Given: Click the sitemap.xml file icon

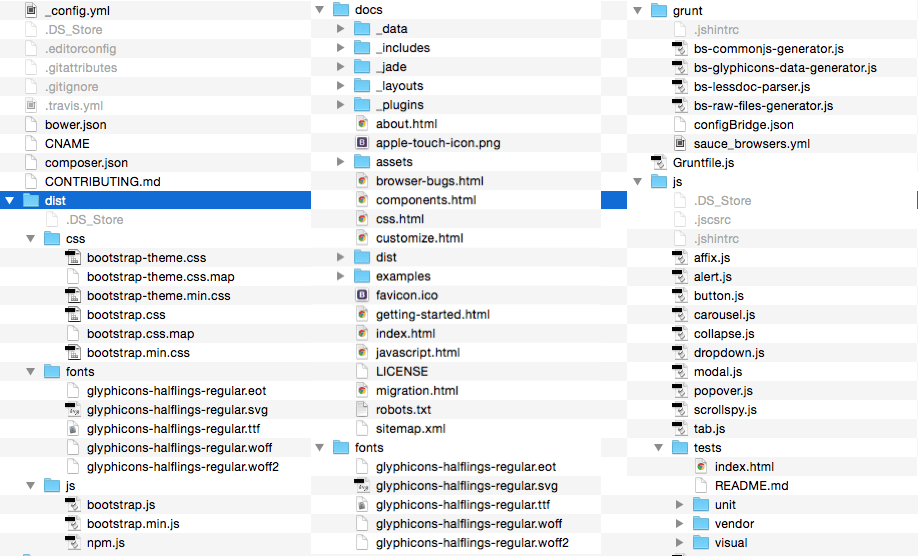Looking at the screenshot, I should tap(362, 428).
